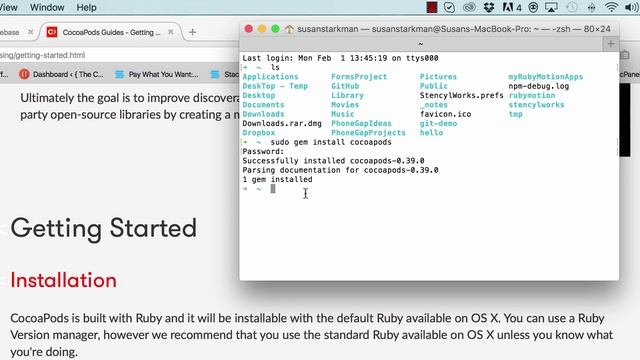Image resolution: width=640 pixels, height=360 pixels.
Task: Click 'Desktop - Temp' in Terminal output
Action: point(275,86)
